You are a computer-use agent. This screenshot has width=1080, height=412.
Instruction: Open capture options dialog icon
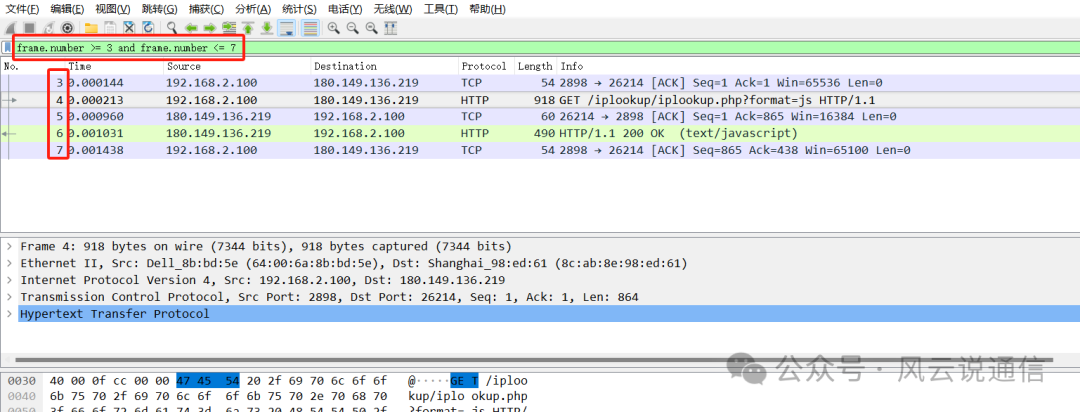(x=67, y=28)
